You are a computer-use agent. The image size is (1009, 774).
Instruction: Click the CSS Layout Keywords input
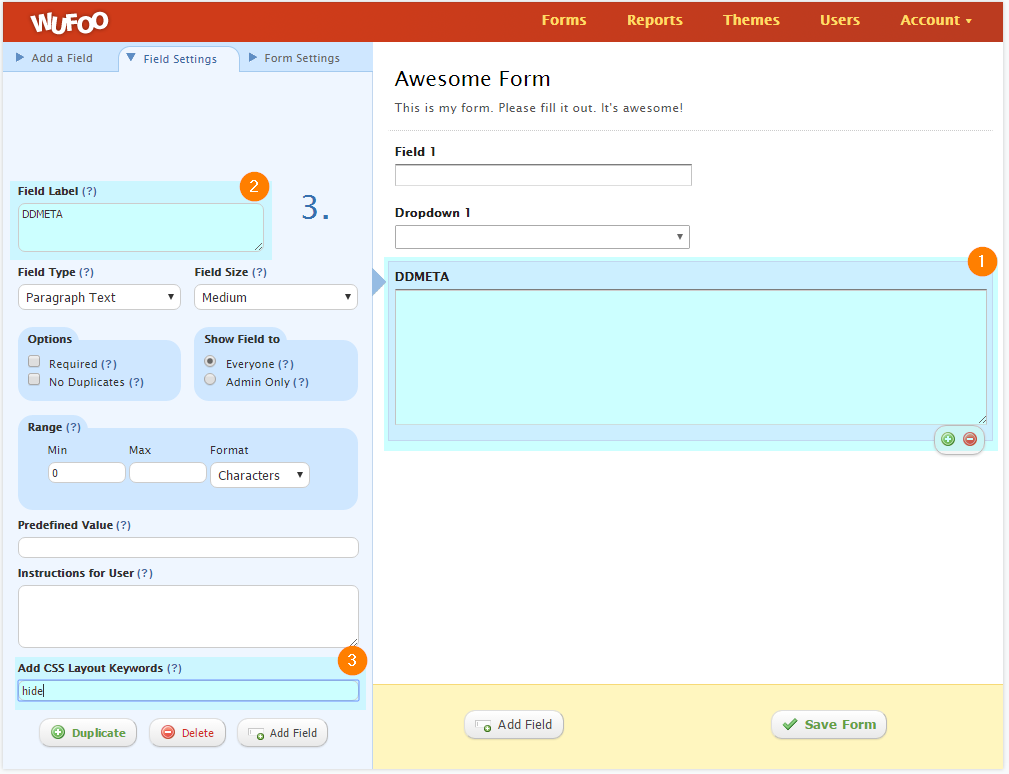188,691
